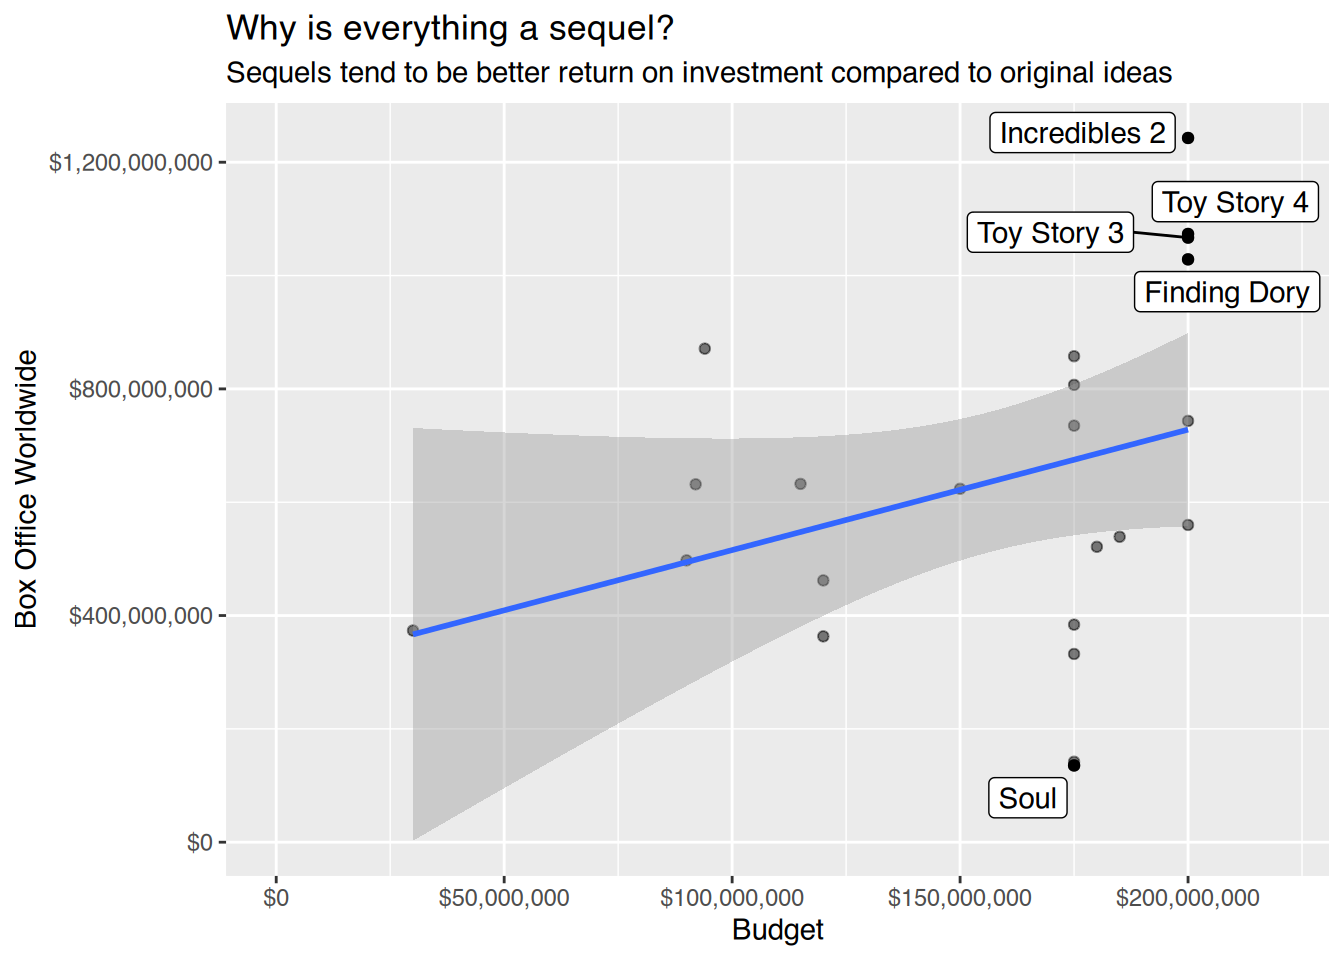Click the blue regression trend line
Image resolution: width=1344 pixels, height=960 pixels.
click(800, 531)
